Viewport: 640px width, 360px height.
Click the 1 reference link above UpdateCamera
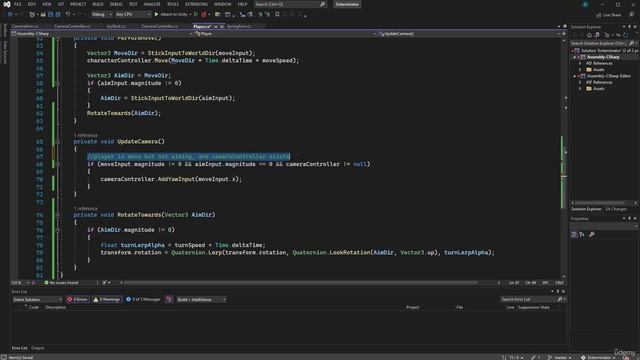86,135
